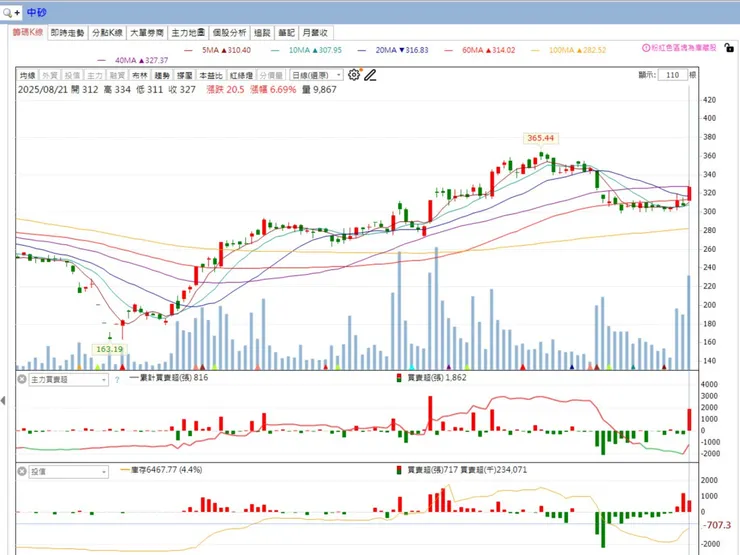Screen dimensions: 740x555
Task: Click the 漲跌 20.5 value
Action: click(225, 90)
